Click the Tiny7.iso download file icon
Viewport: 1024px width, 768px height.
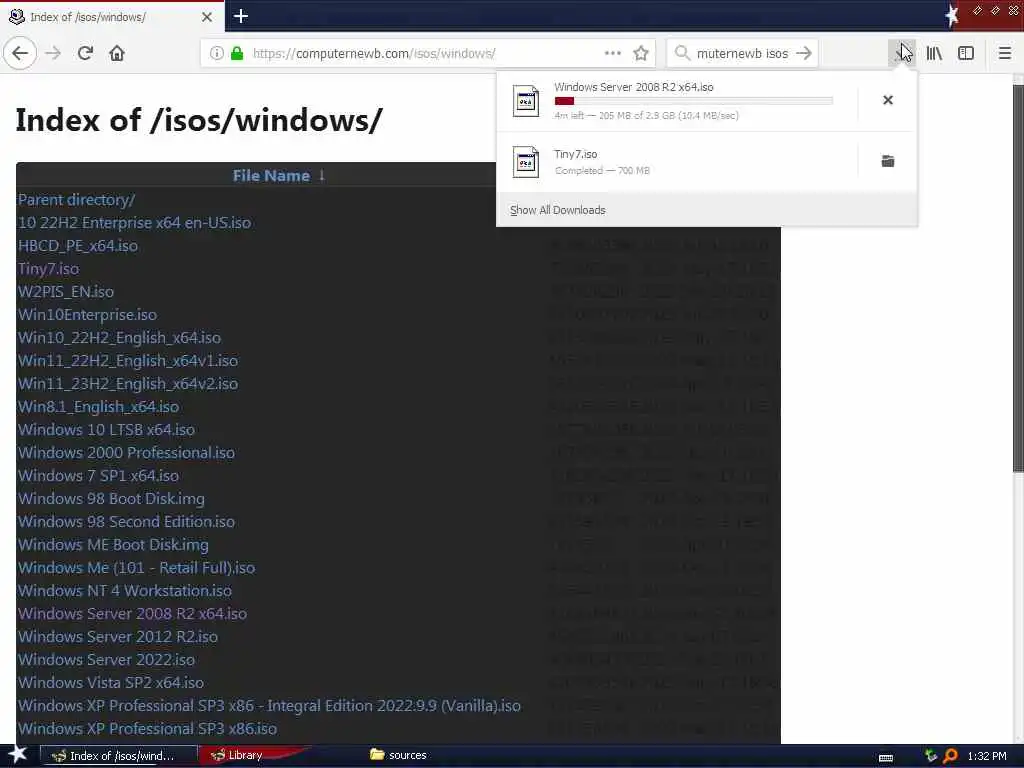526,162
